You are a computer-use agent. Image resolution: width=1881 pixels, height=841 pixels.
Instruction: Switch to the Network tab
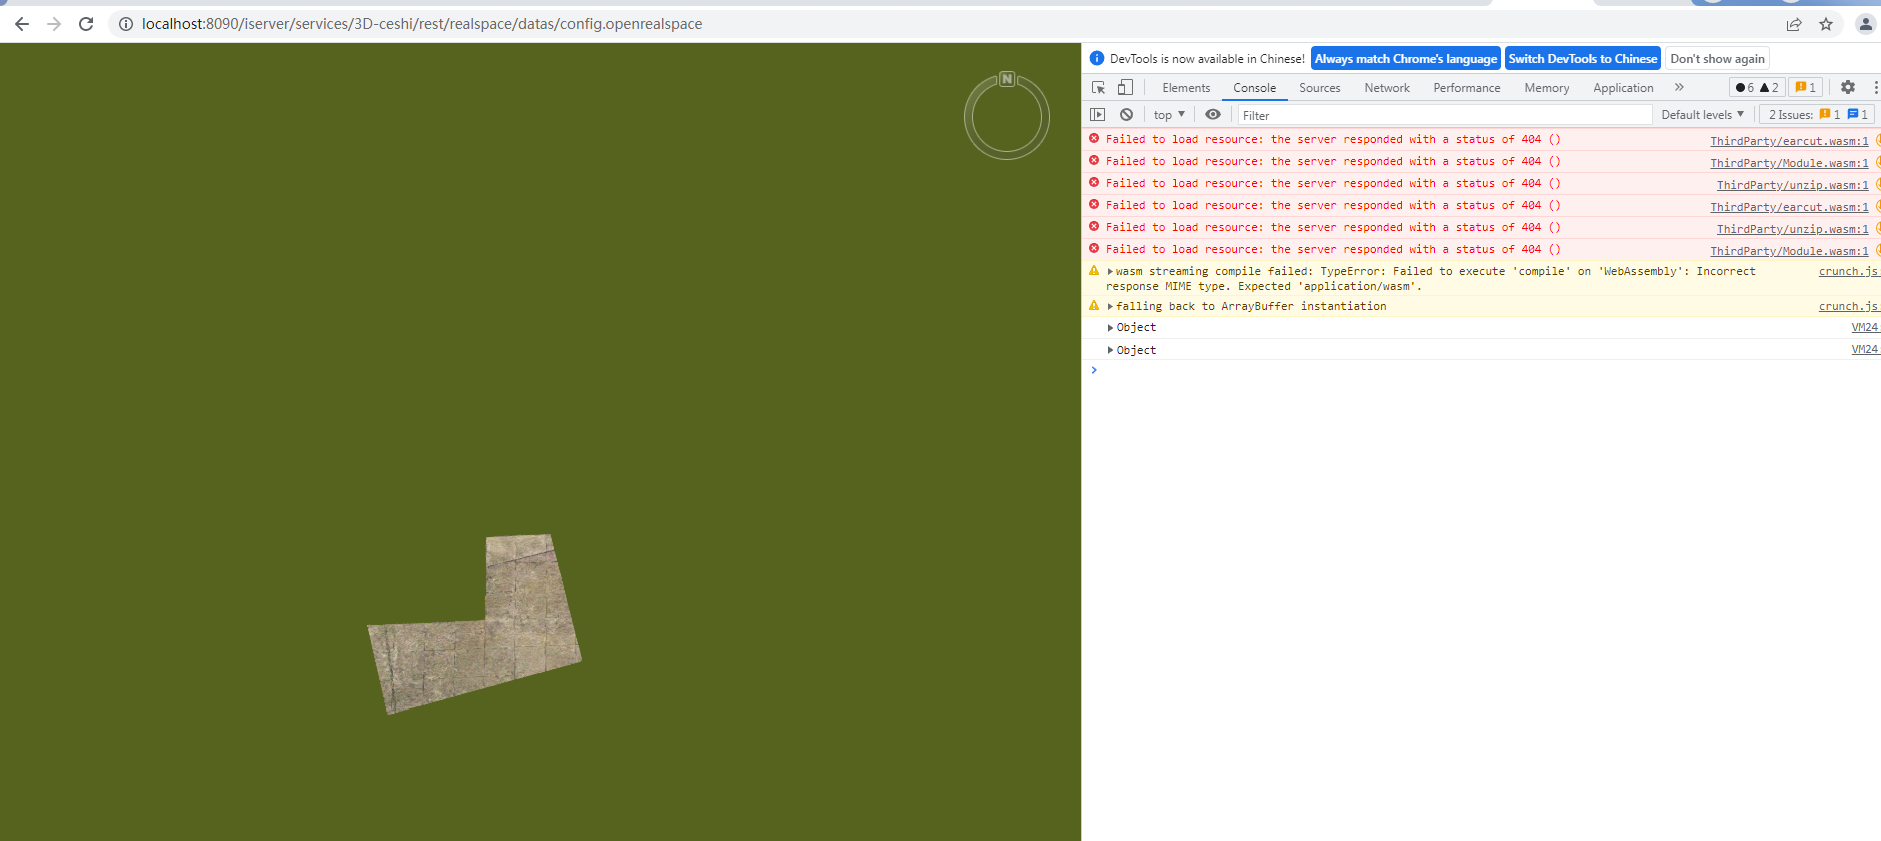tap(1387, 88)
